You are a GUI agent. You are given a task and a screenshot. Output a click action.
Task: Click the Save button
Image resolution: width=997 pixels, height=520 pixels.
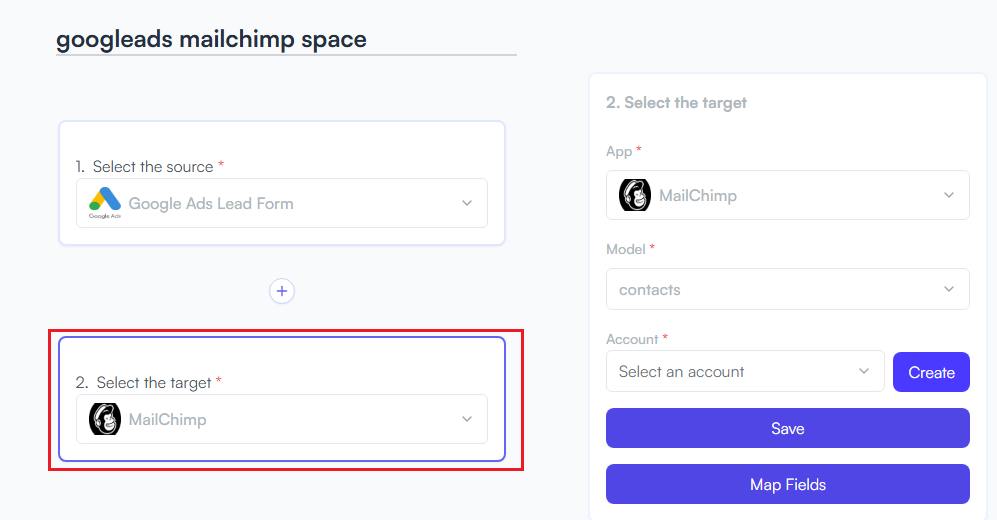(787, 428)
